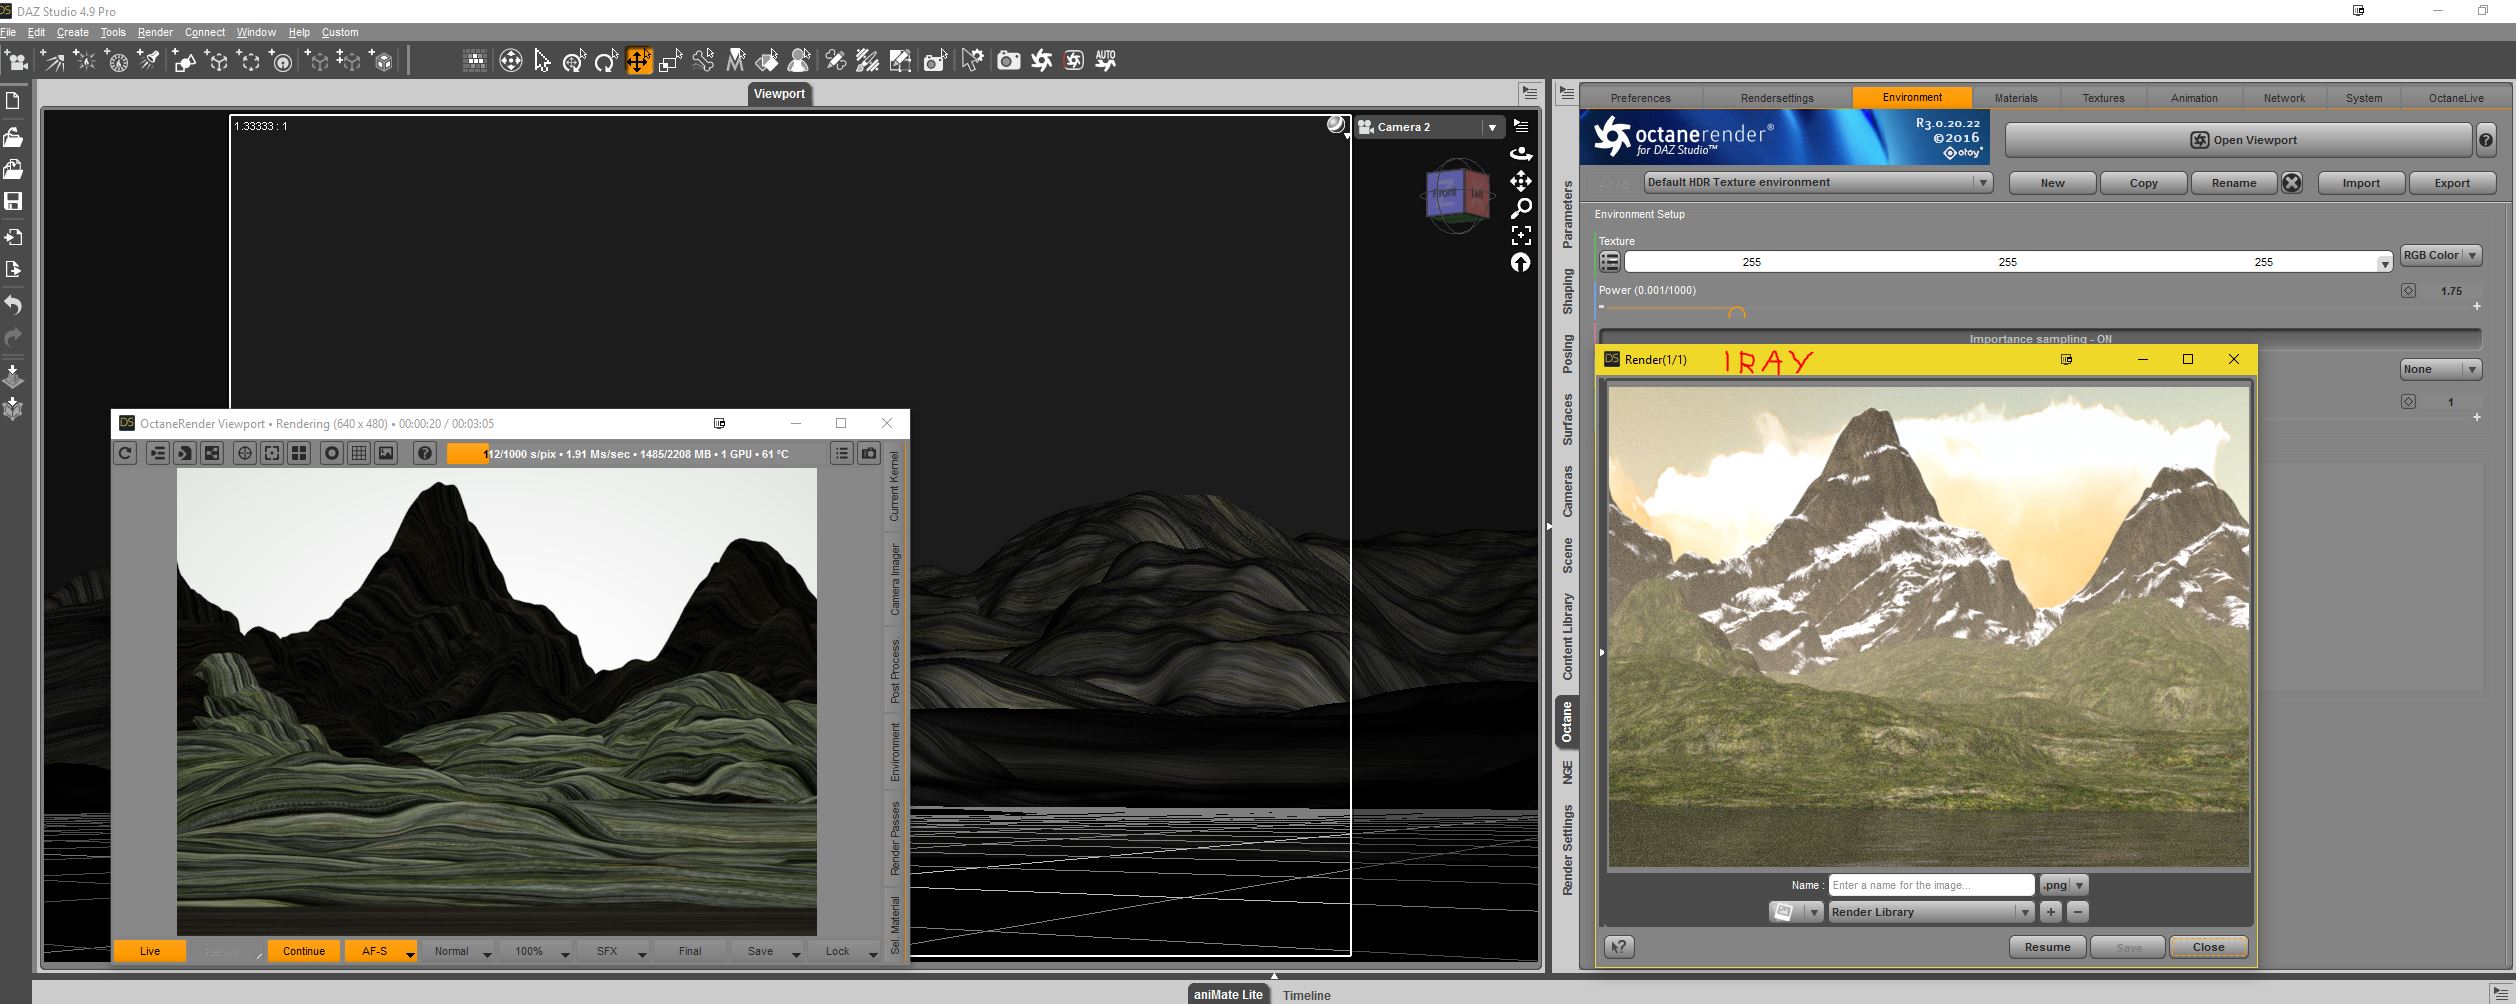2516x1004 pixels.
Task: Toggle Live mode in OctaneRender Viewport
Action: click(150, 951)
